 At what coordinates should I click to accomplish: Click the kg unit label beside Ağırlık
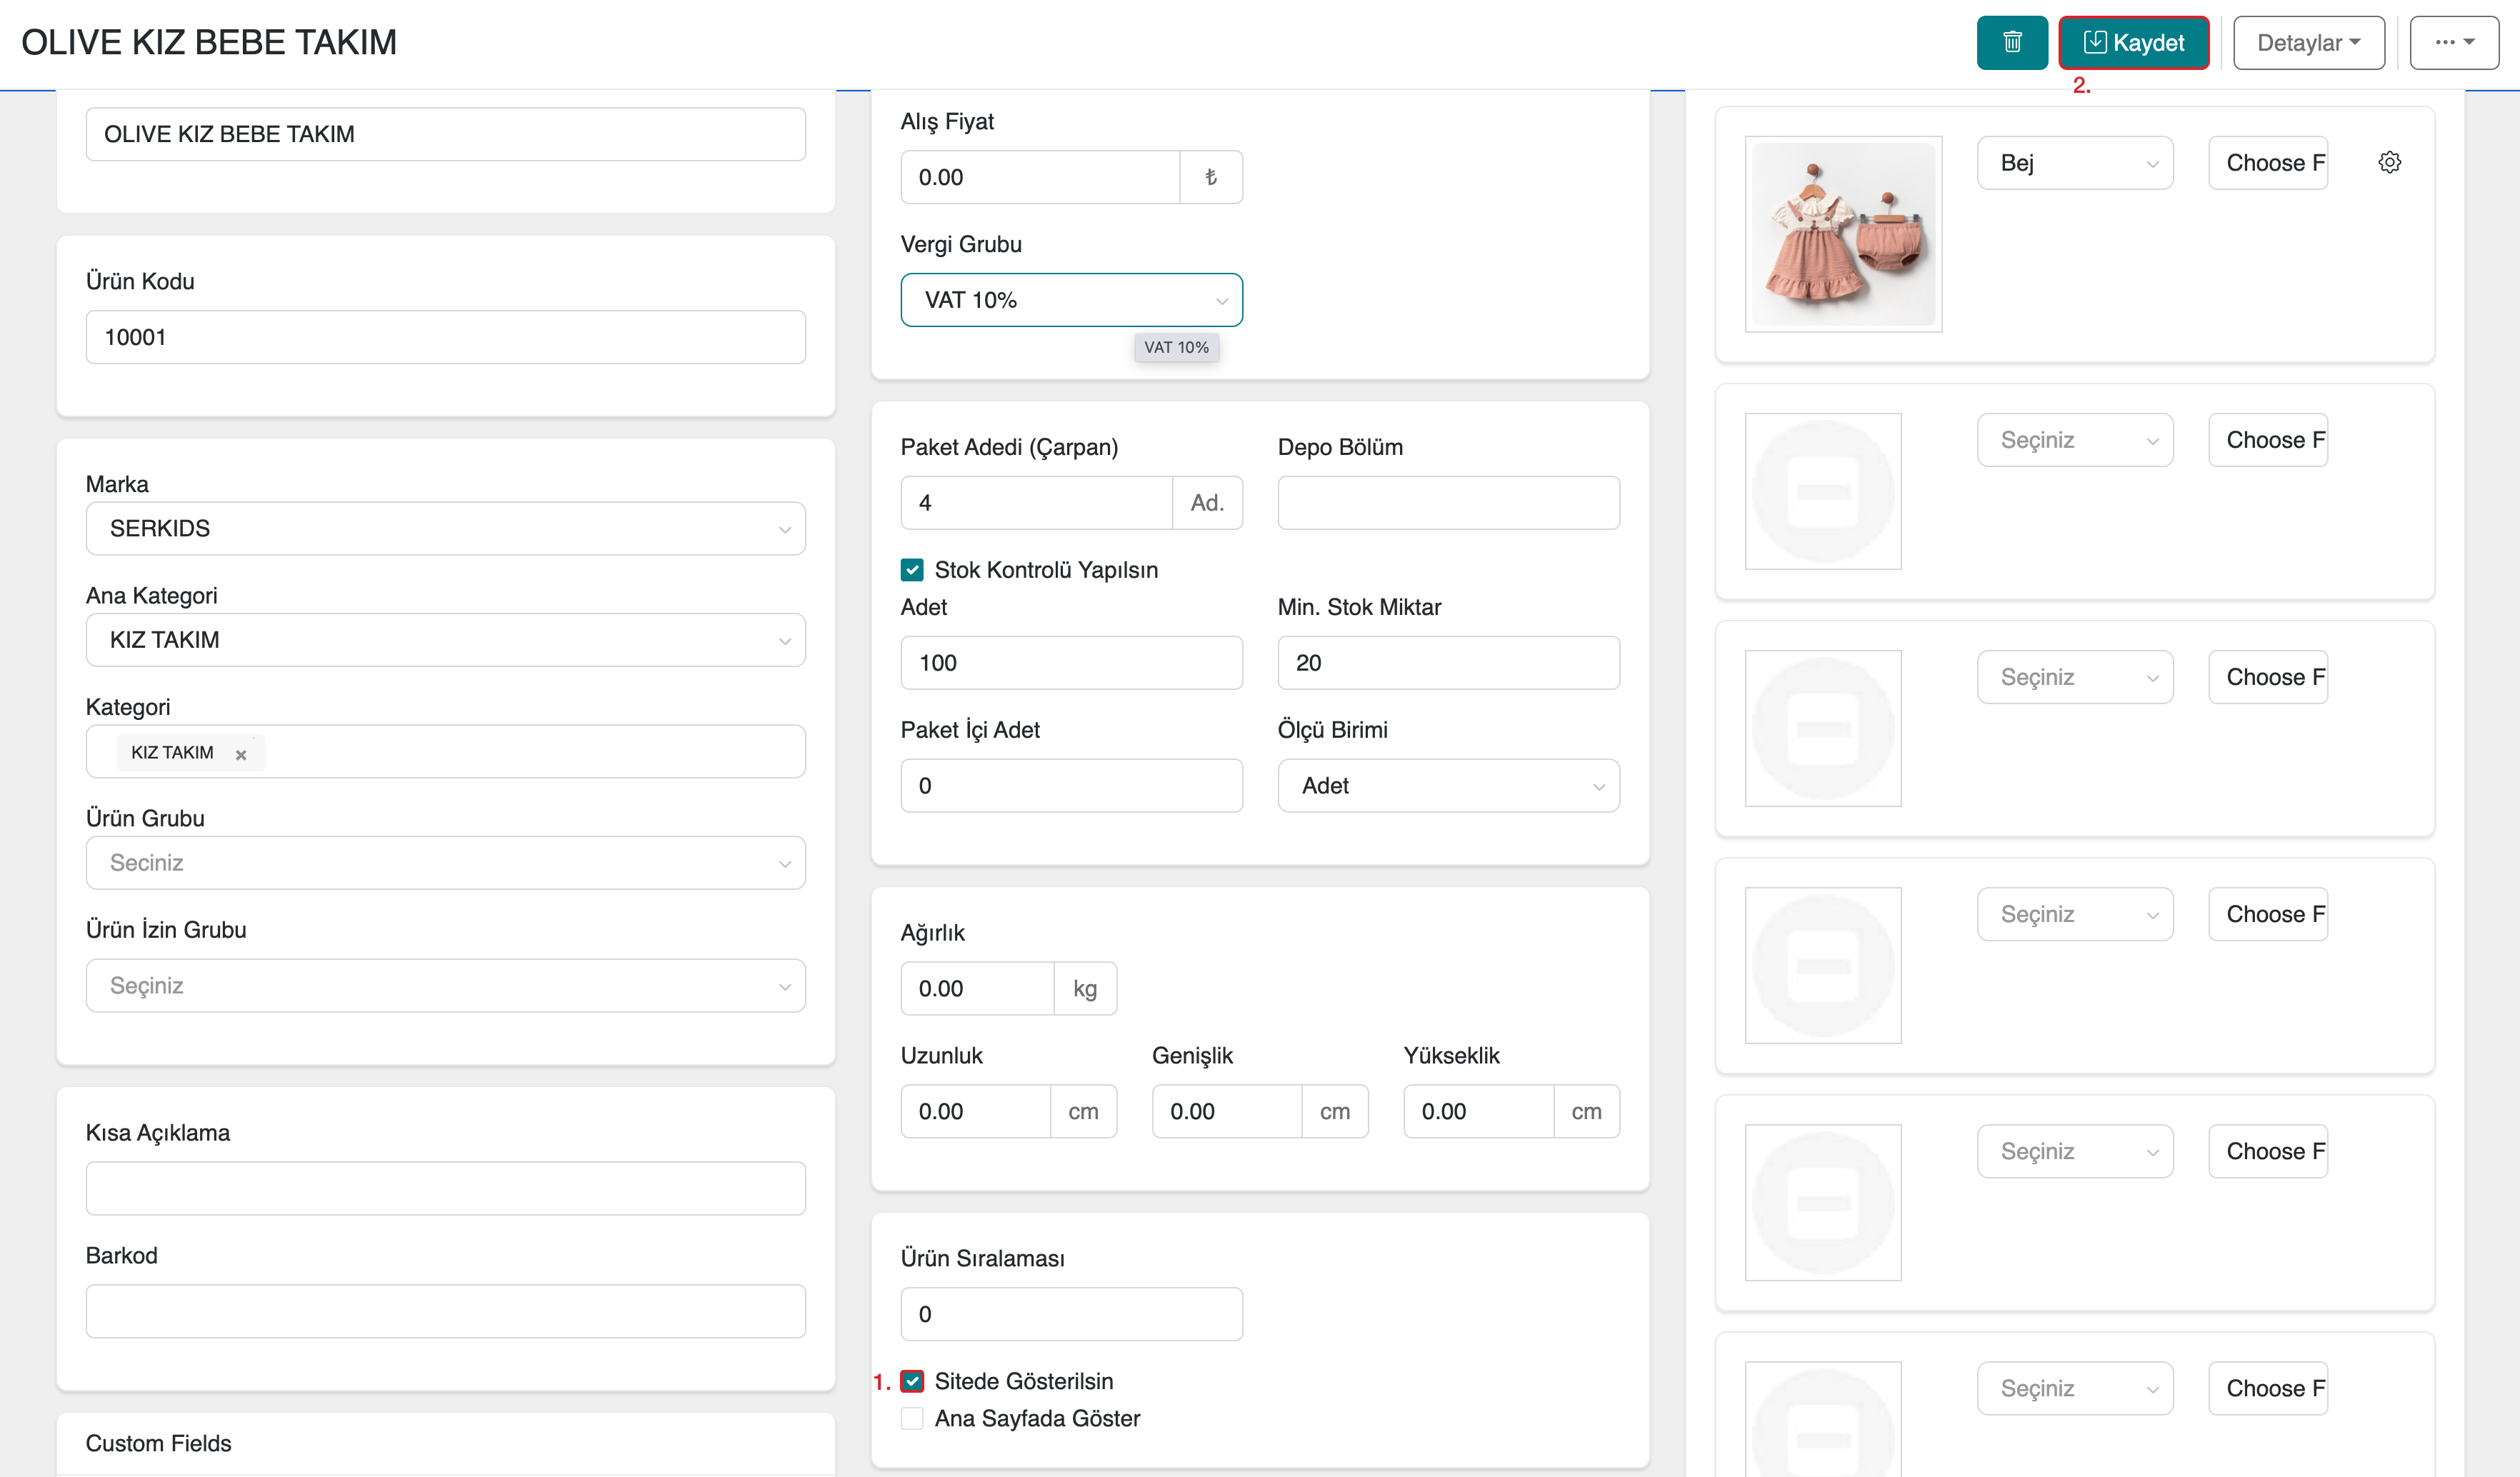click(1084, 989)
